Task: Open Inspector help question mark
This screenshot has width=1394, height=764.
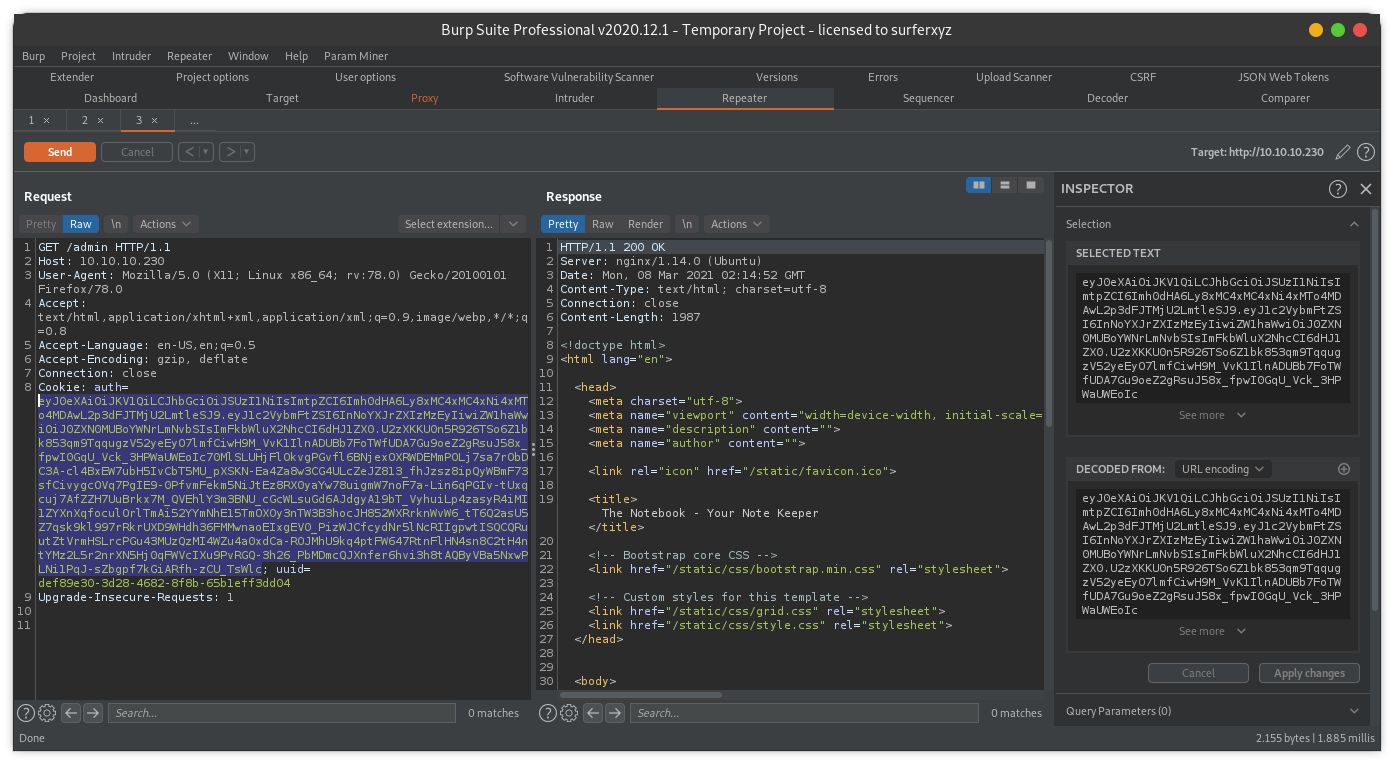Action: (x=1338, y=188)
